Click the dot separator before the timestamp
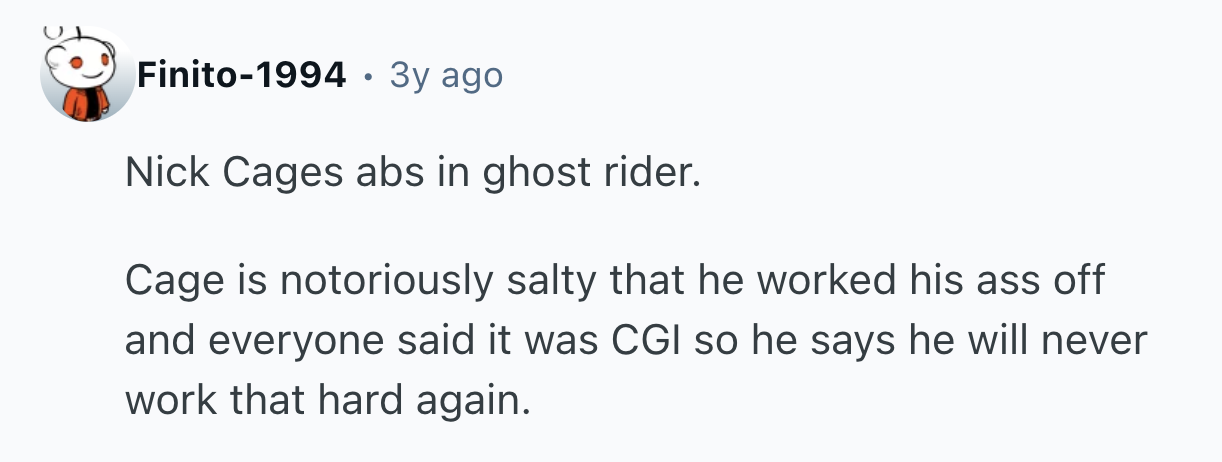 point(369,75)
